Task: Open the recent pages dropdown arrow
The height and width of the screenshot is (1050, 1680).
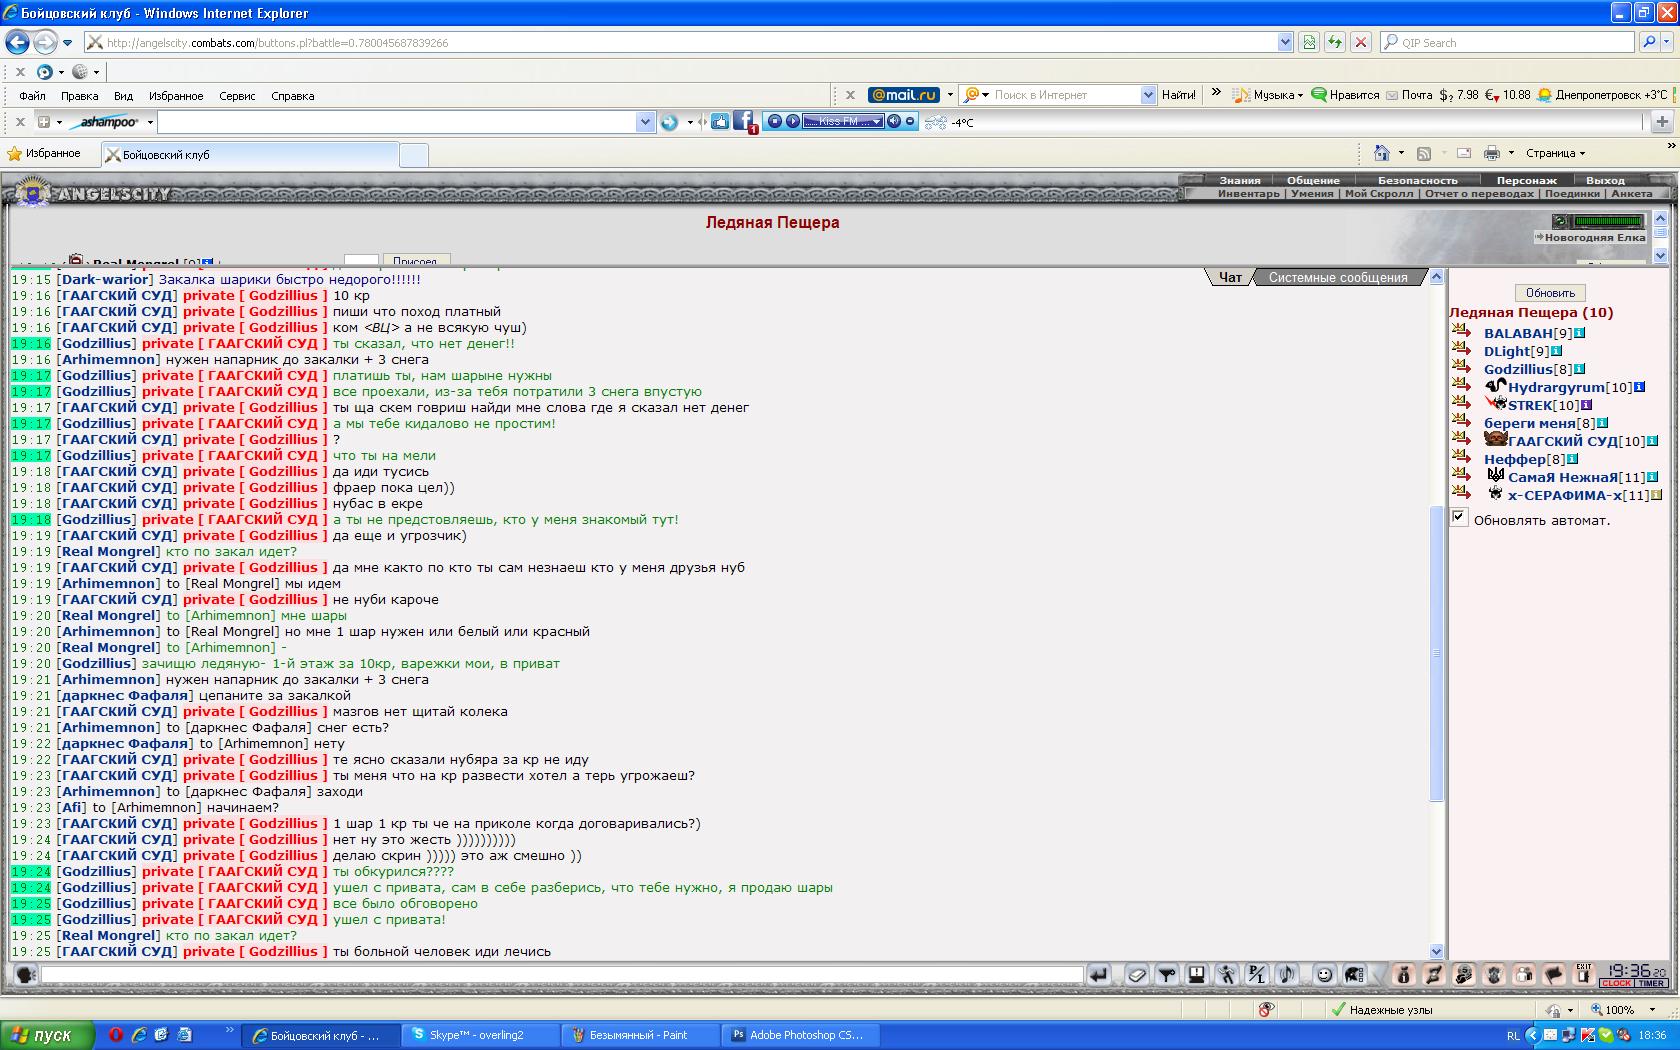Action: pyautogui.click(x=67, y=42)
